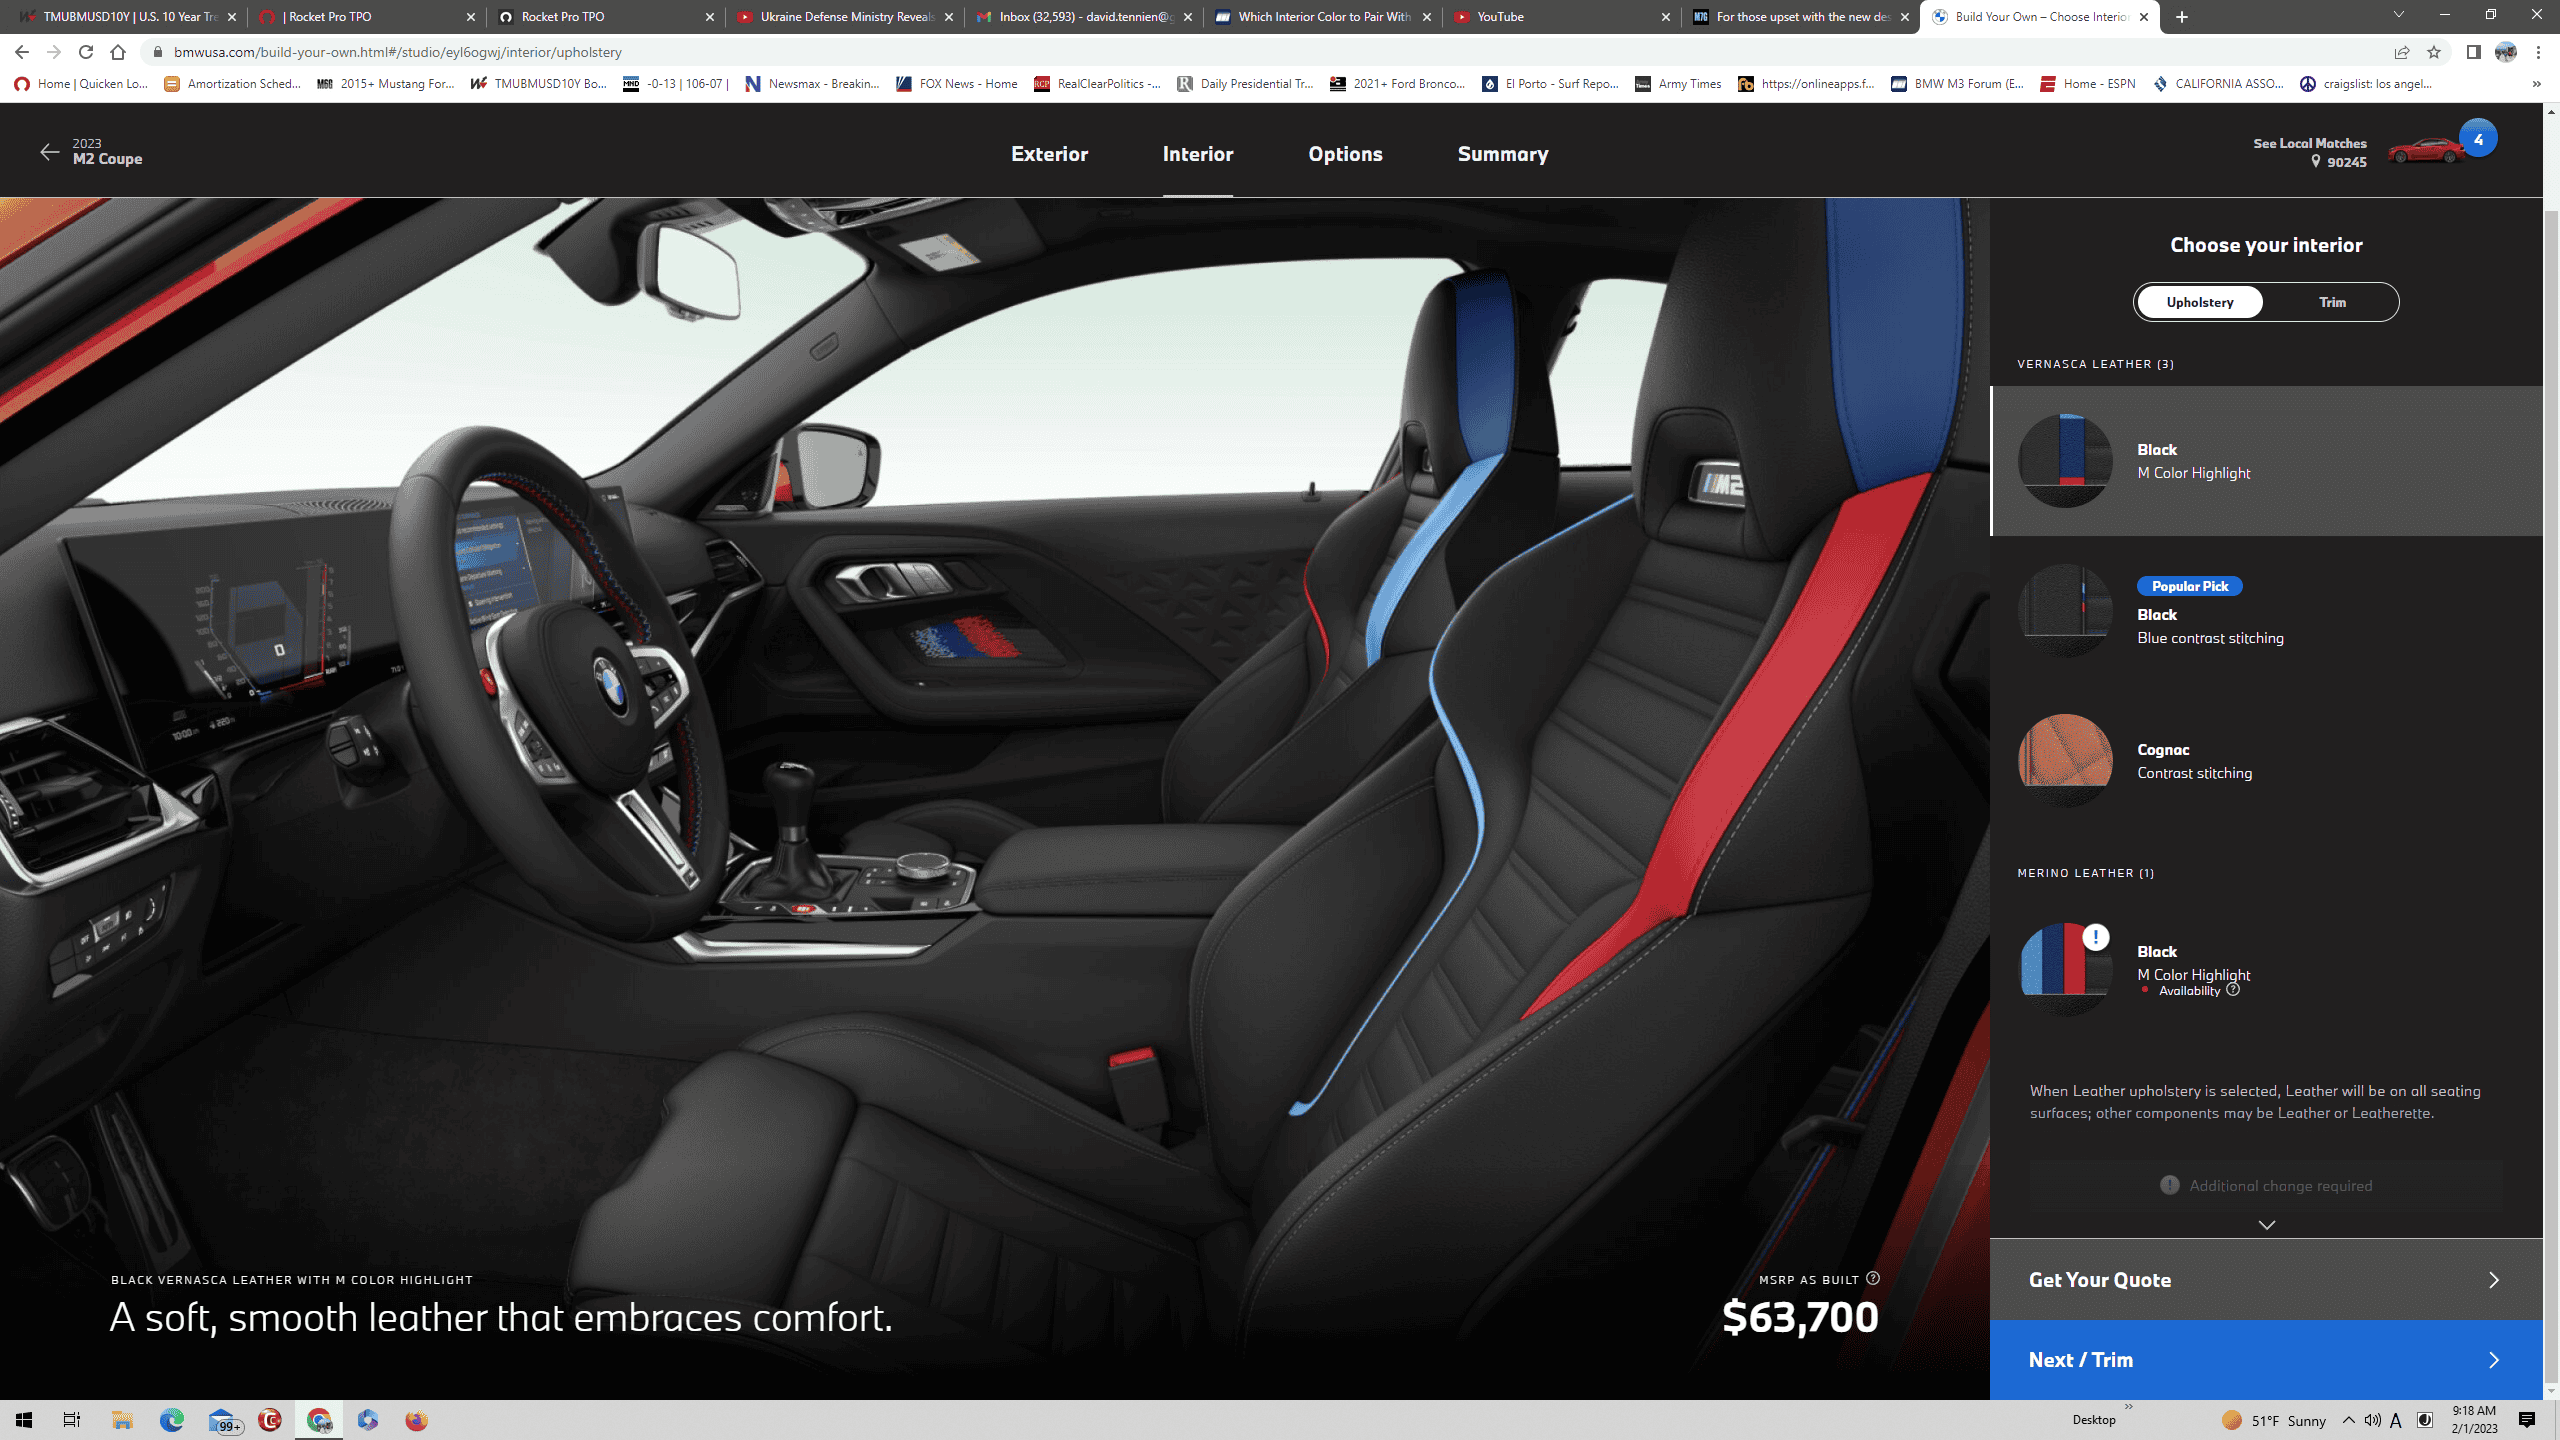Open the MSRP As Built info icon
This screenshot has width=2560, height=1440.
pyautogui.click(x=1873, y=1278)
